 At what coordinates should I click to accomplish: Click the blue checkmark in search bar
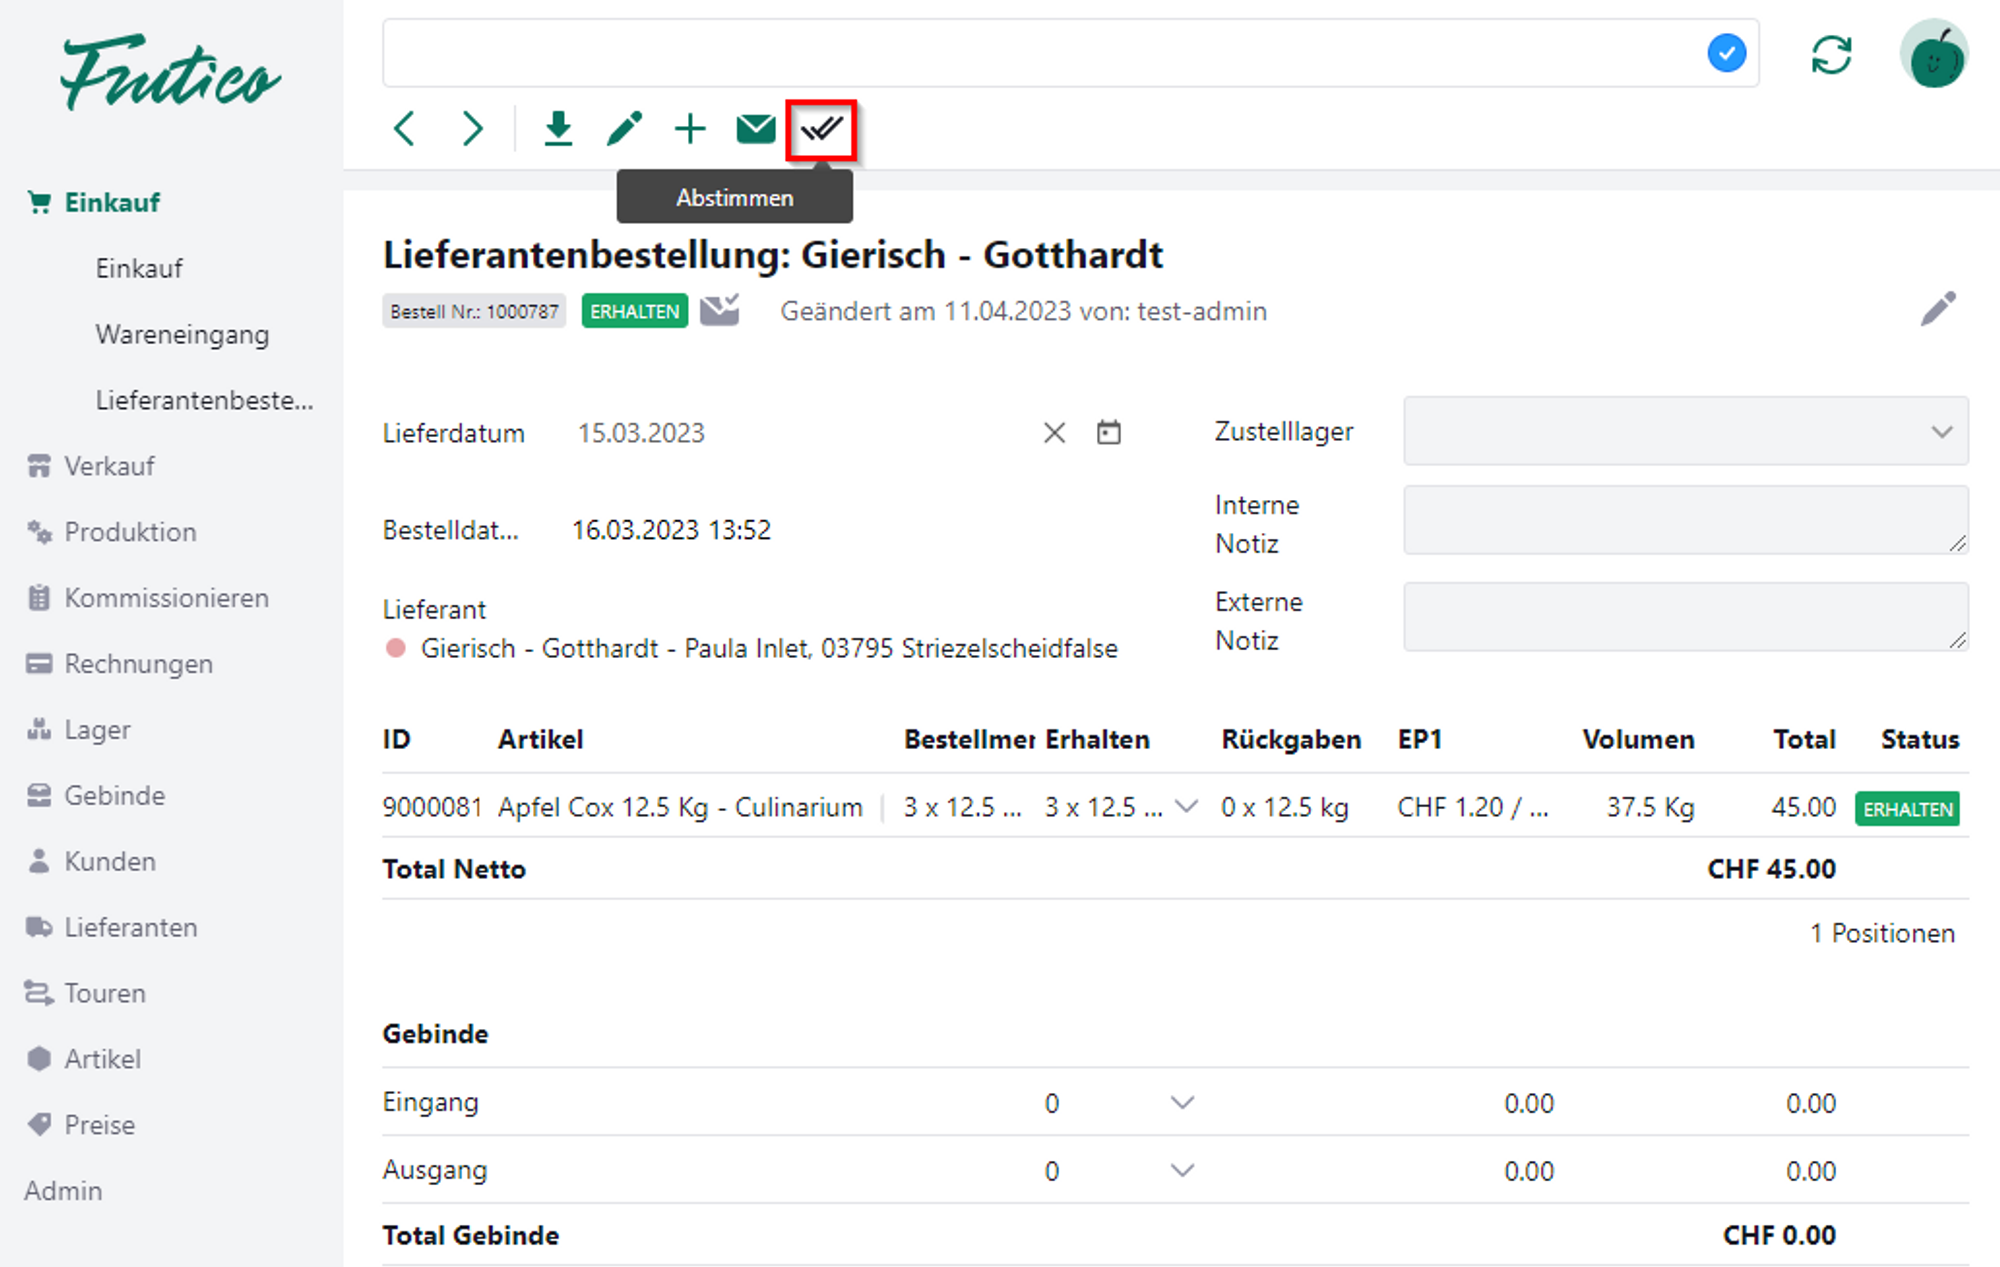click(1726, 53)
